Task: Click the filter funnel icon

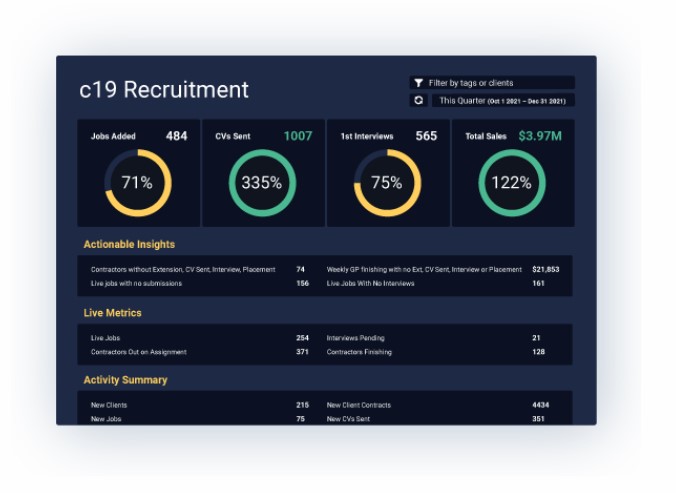Action: coord(418,83)
